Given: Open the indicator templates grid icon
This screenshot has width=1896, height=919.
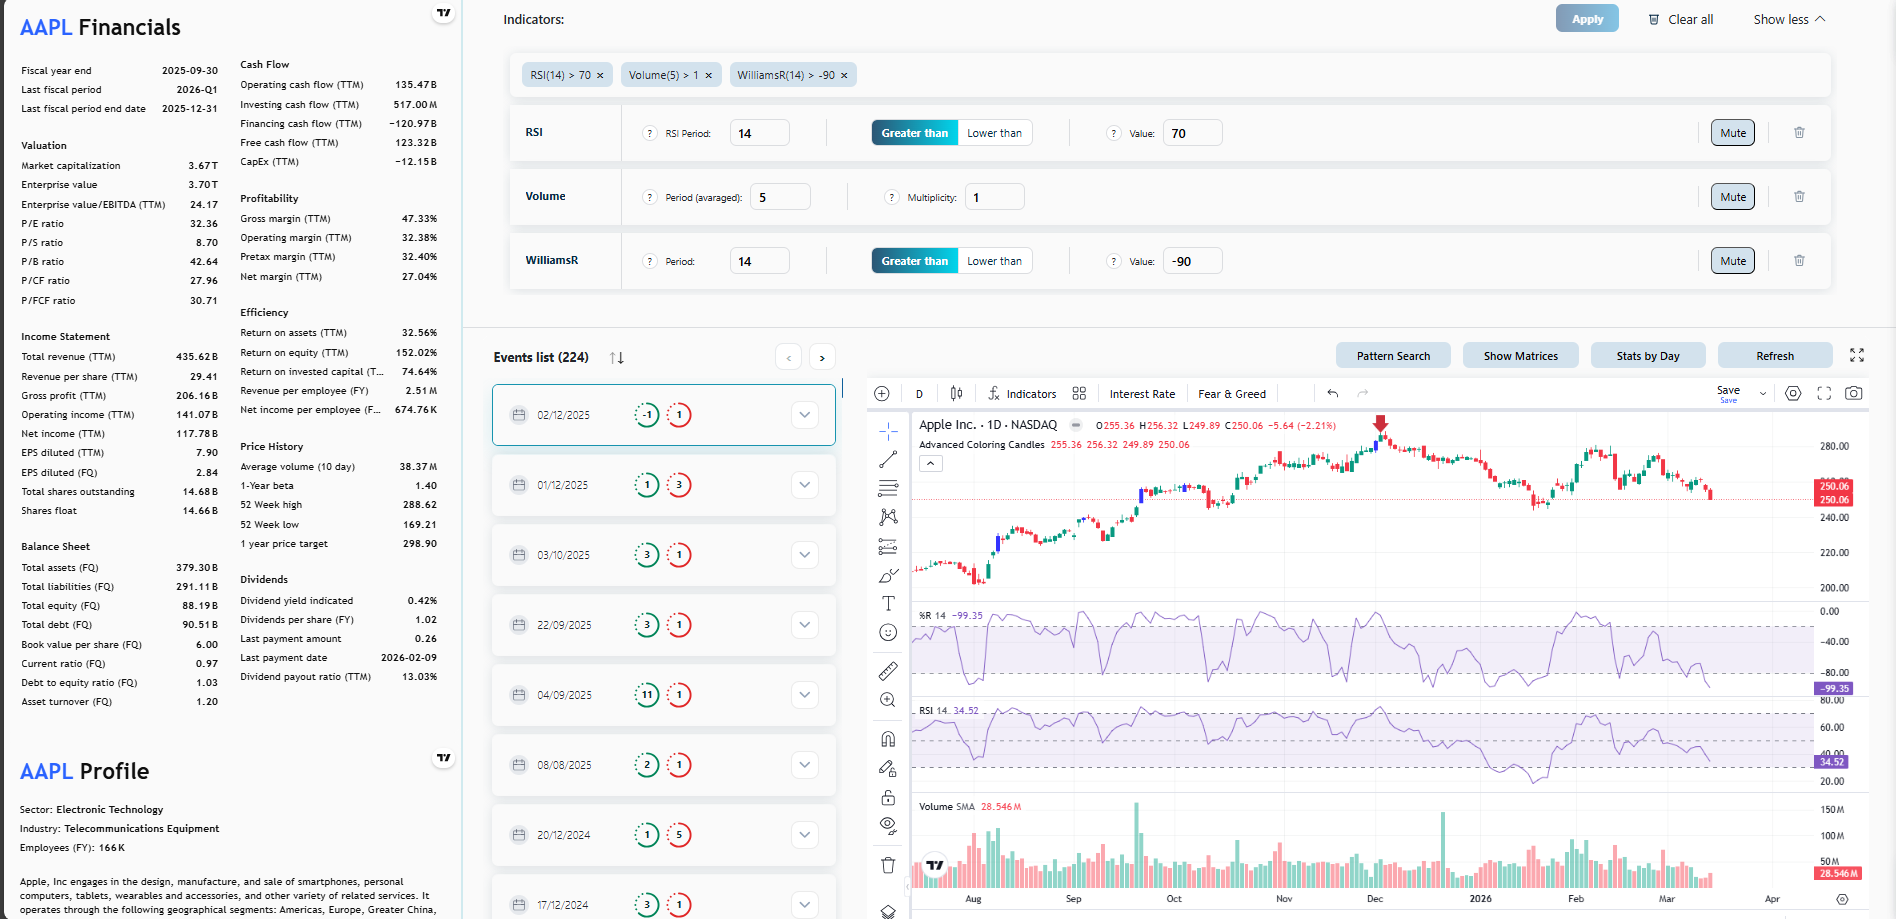Looking at the screenshot, I should click(1079, 394).
